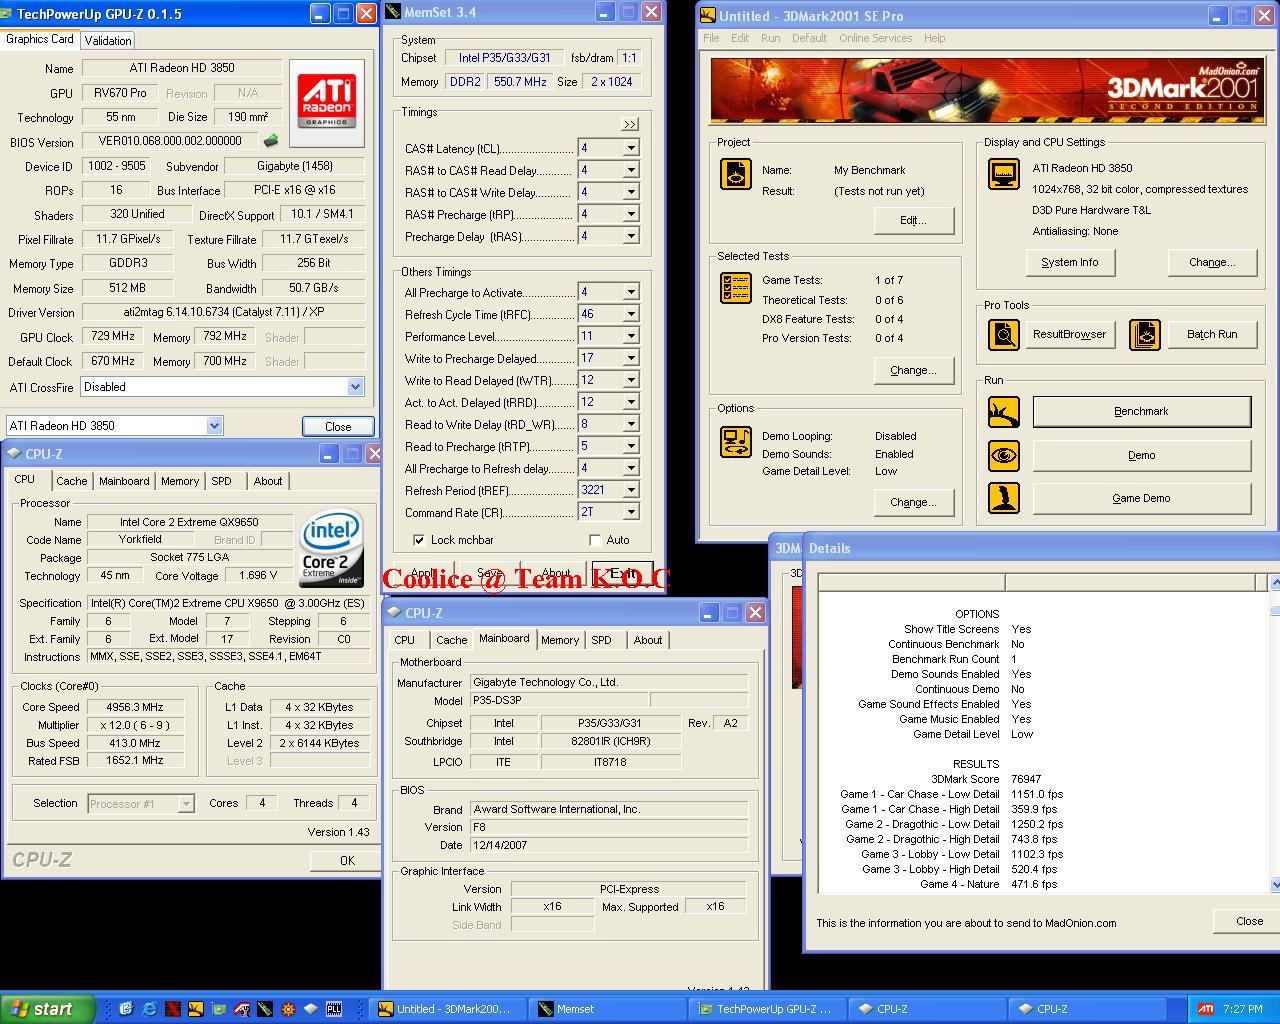Click the Edit... button in Project section

[913, 220]
